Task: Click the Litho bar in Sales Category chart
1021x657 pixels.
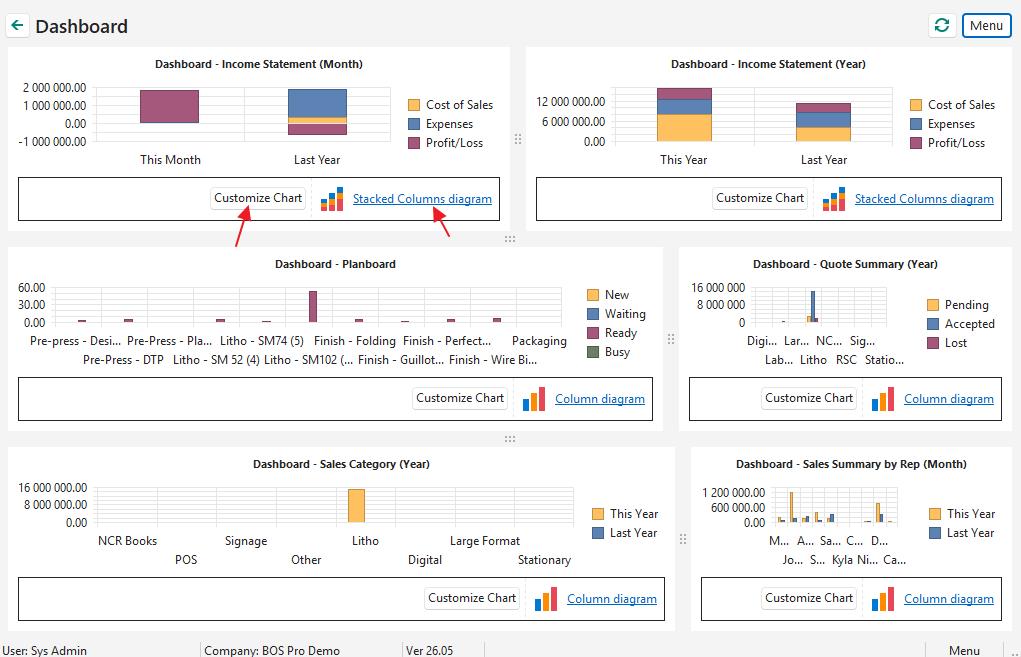Action: pos(356,505)
